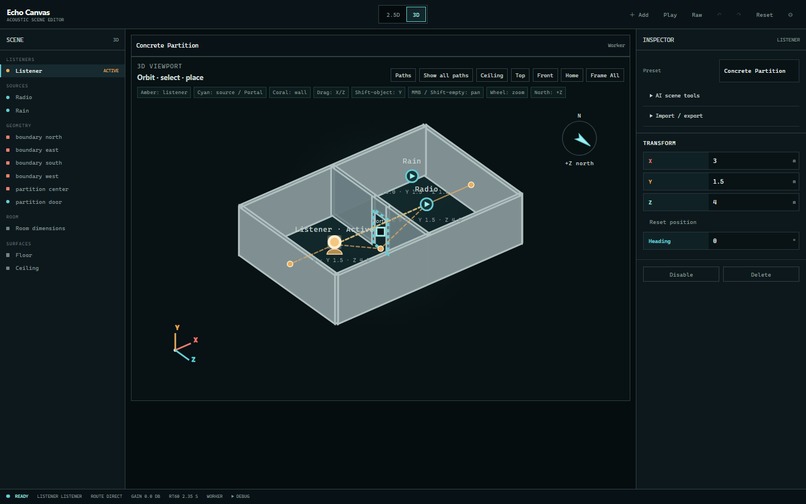Click the undo arrow in top bar

719,15
